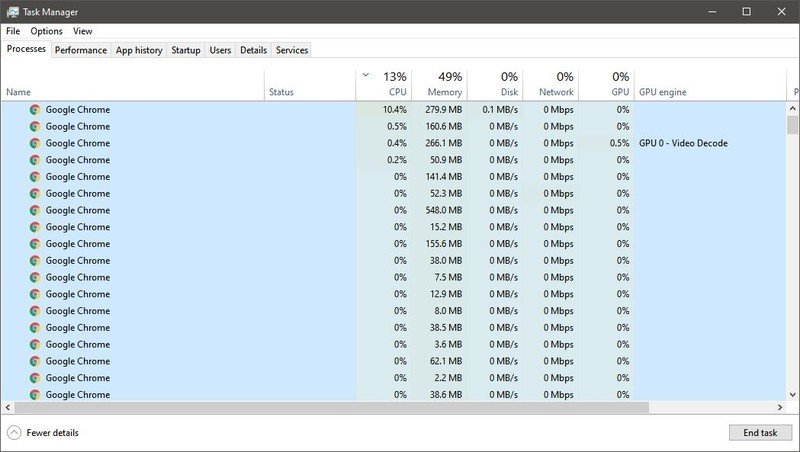Viewport: 800px width, 452px height.
Task: Sort by the GPU engine column header
Action: [710, 85]
